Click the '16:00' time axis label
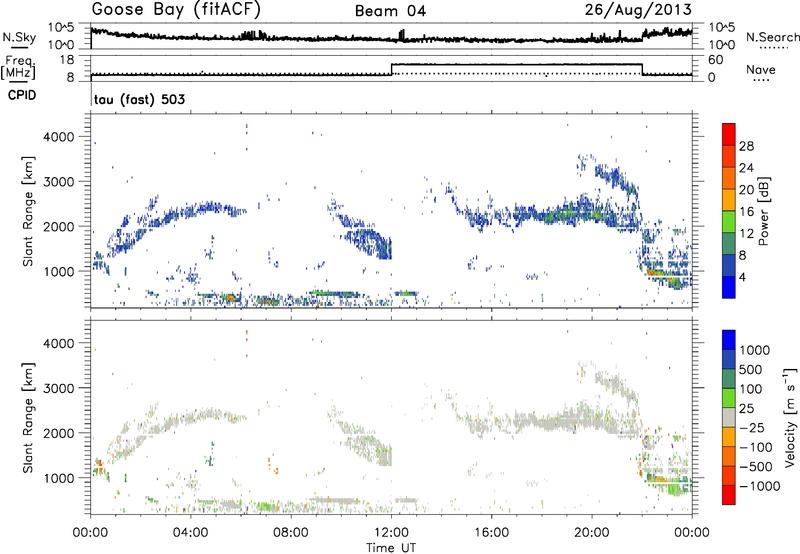The width and height of the screenshot is (800, 554). [x=491, y=533]
